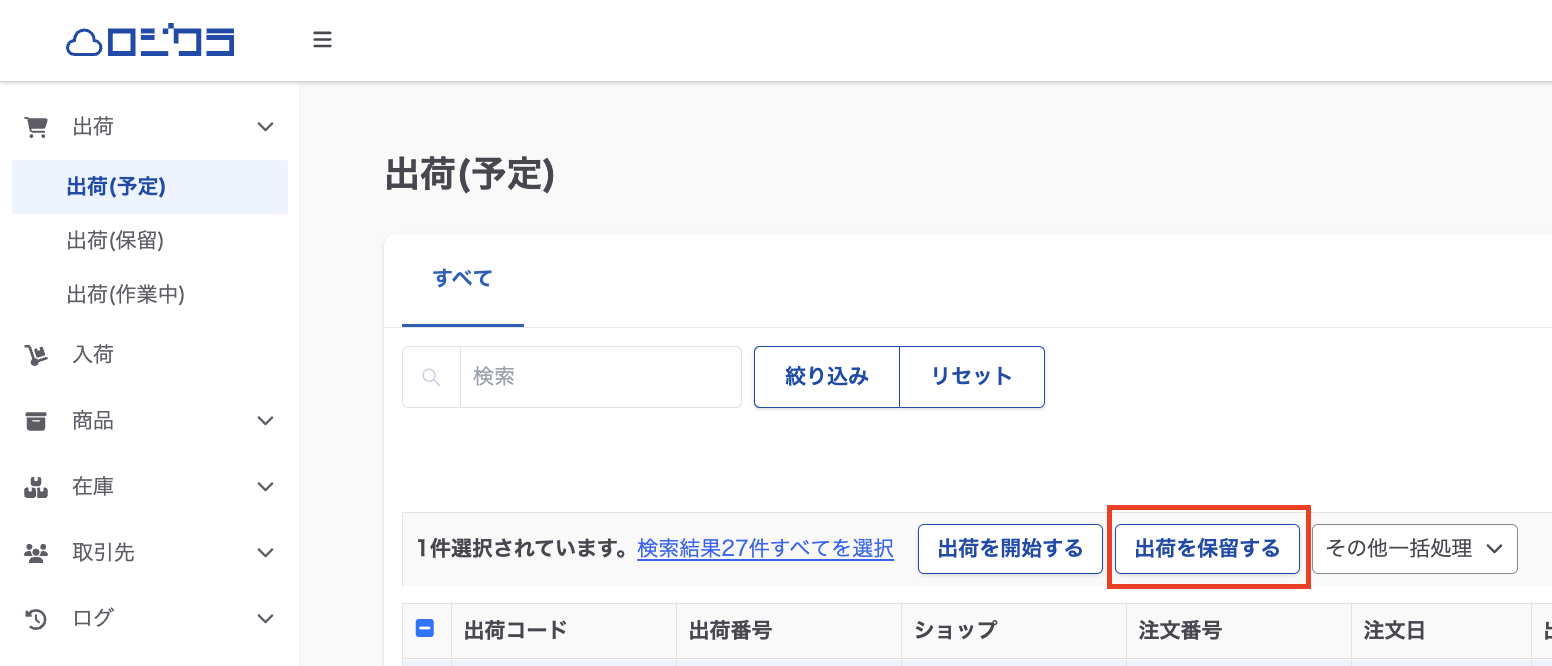Click the 検索 search input field

click(600, 377)
